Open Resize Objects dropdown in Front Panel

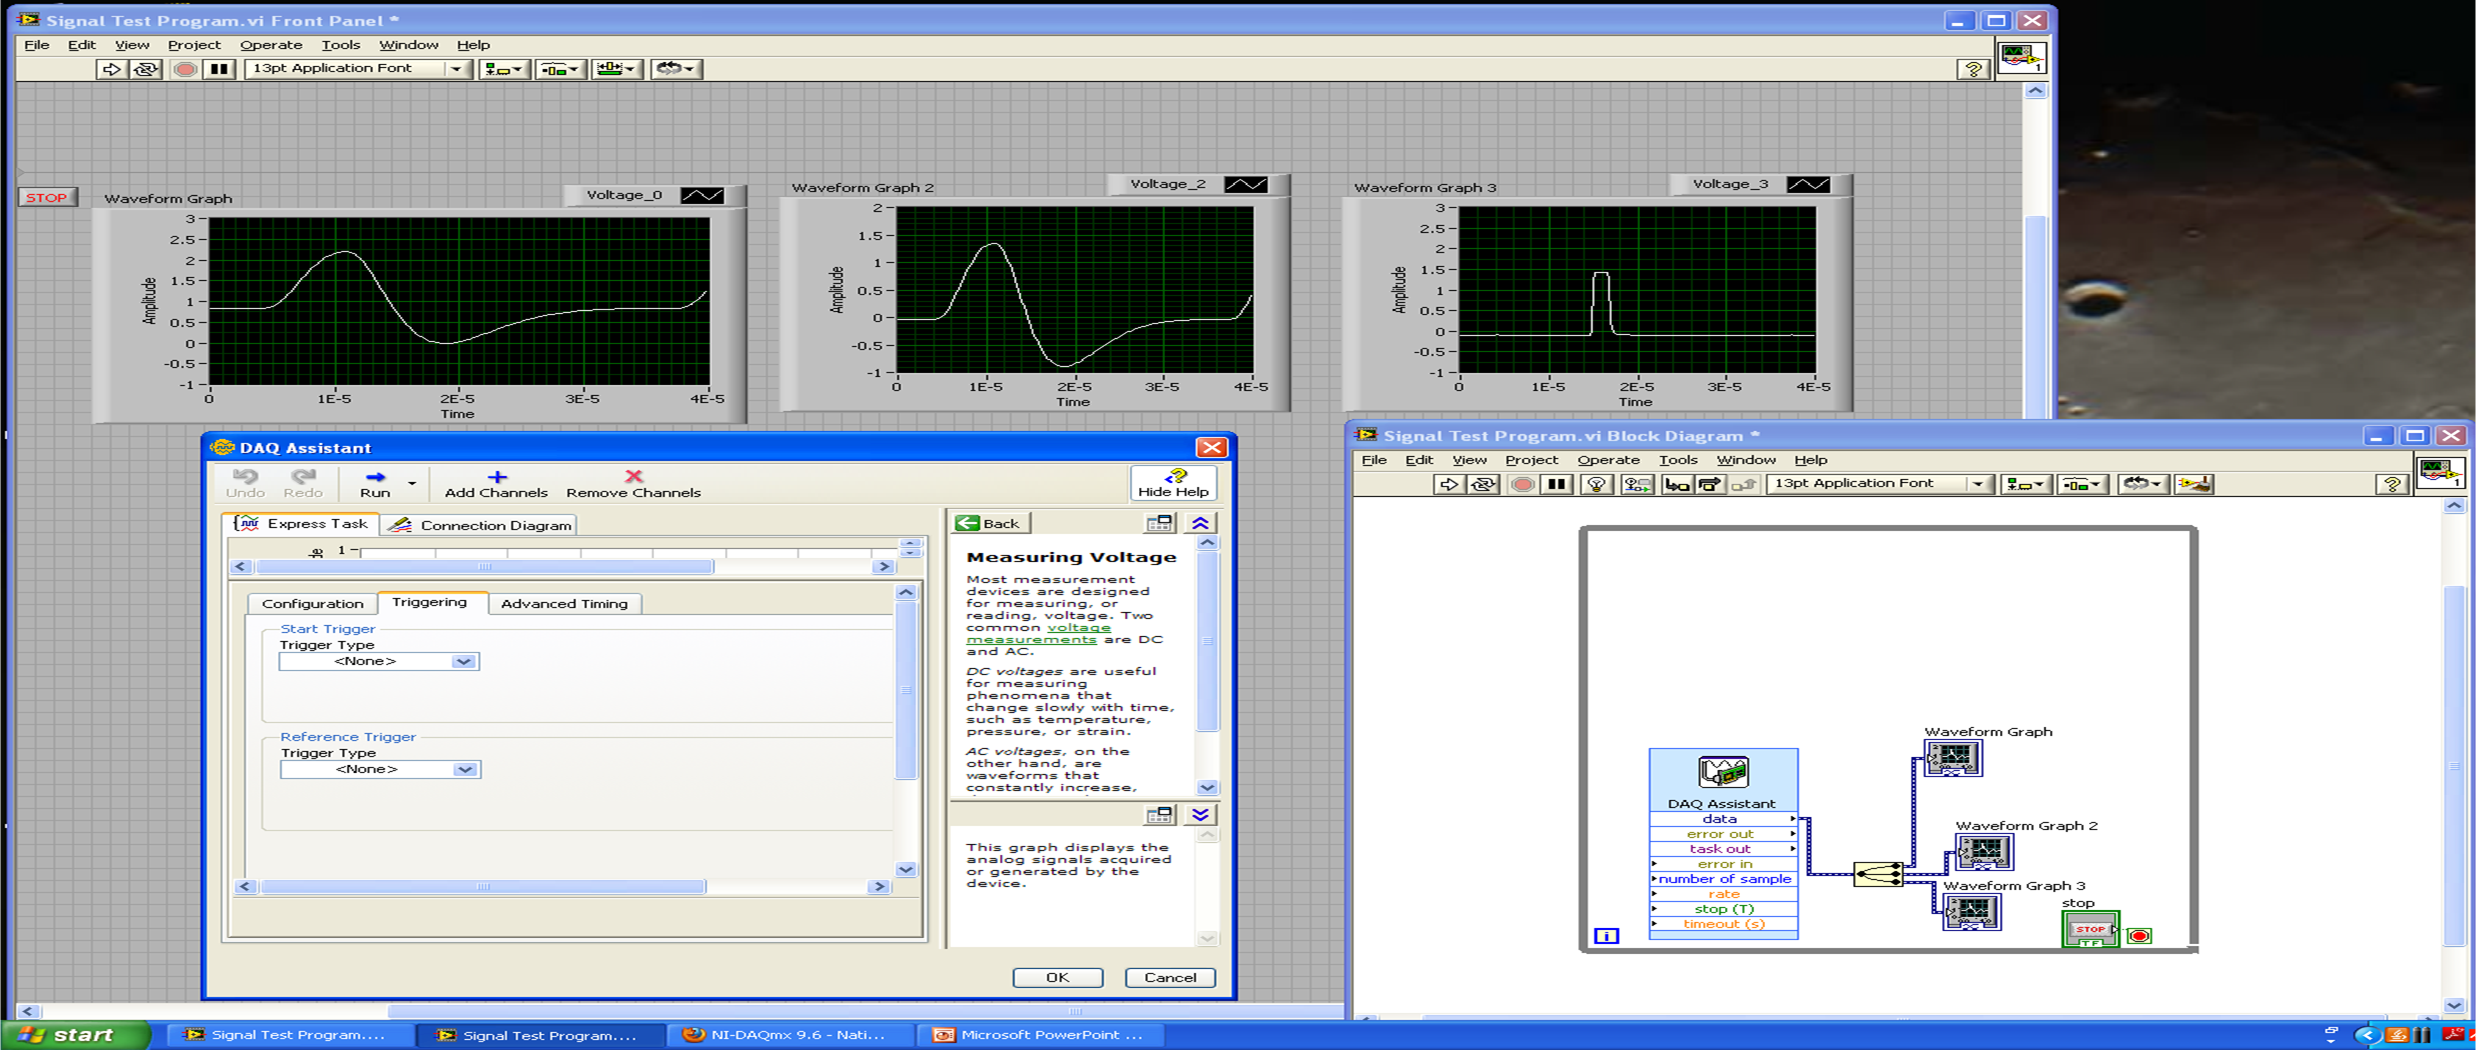coord(617,69)
